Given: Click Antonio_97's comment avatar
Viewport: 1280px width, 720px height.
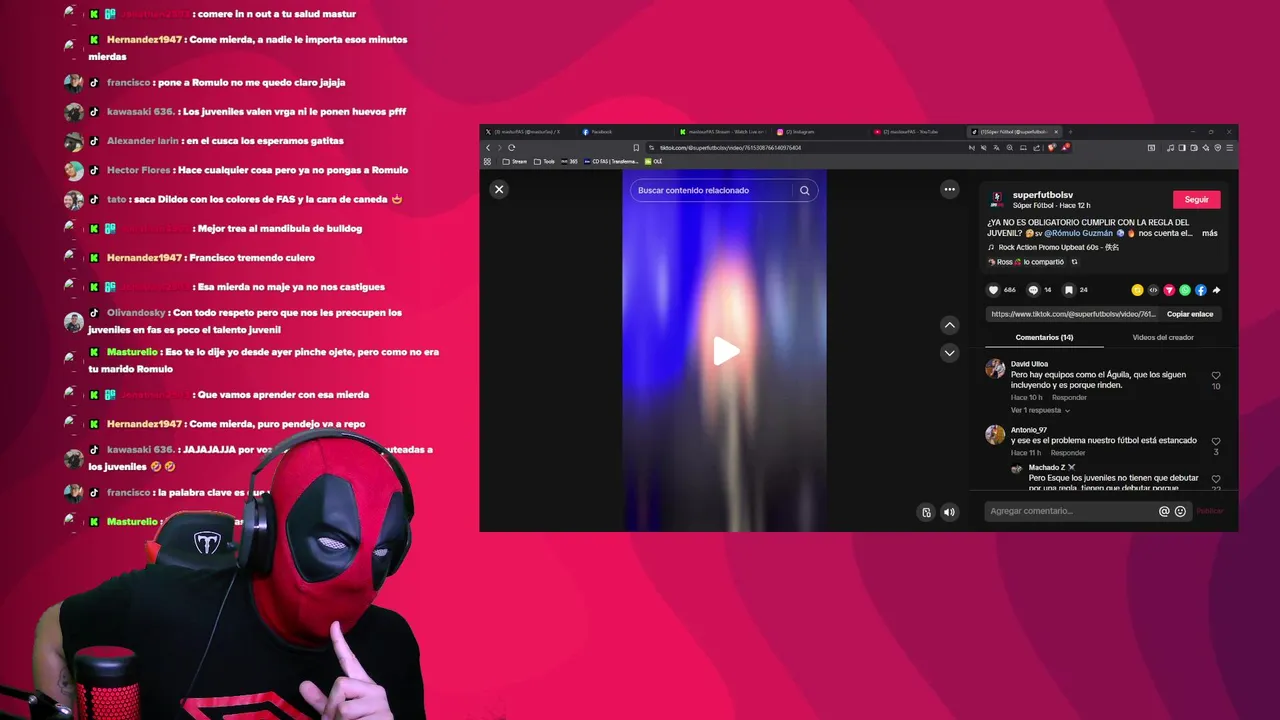Looking at the screenshot, I should click(995, 434).
